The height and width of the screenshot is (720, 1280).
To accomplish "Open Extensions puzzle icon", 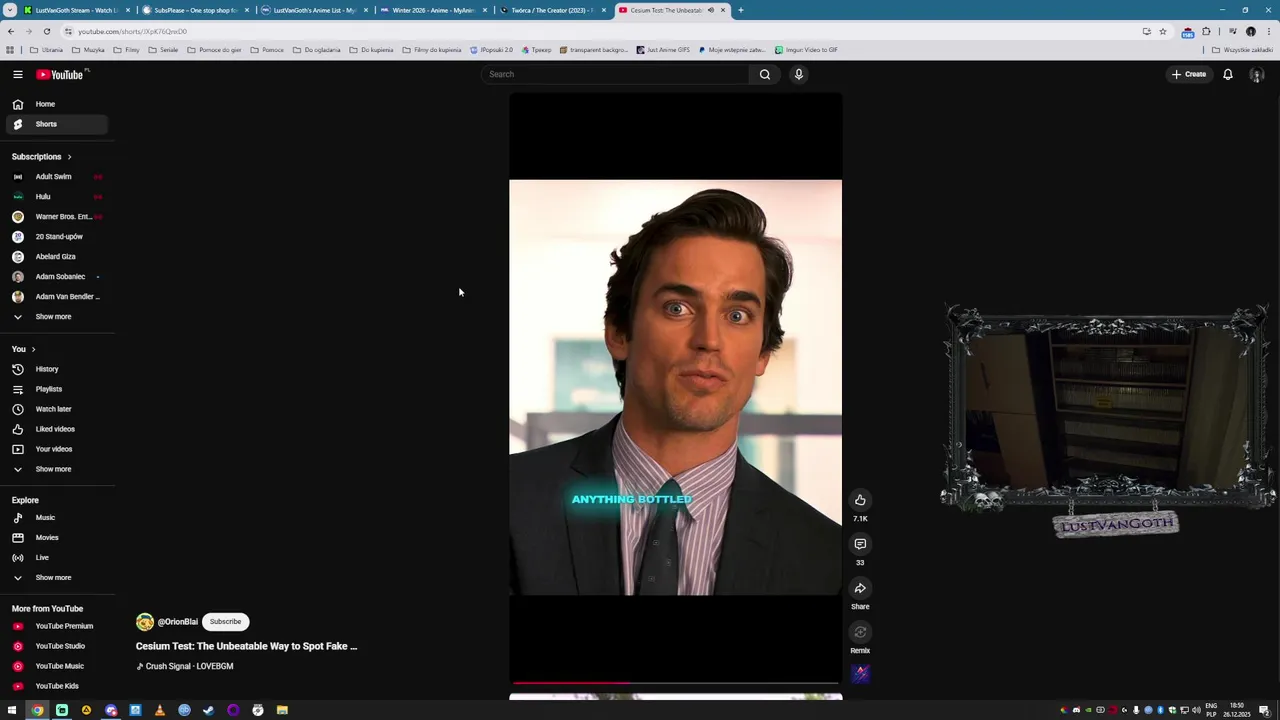I will [x=1206, y=31].
